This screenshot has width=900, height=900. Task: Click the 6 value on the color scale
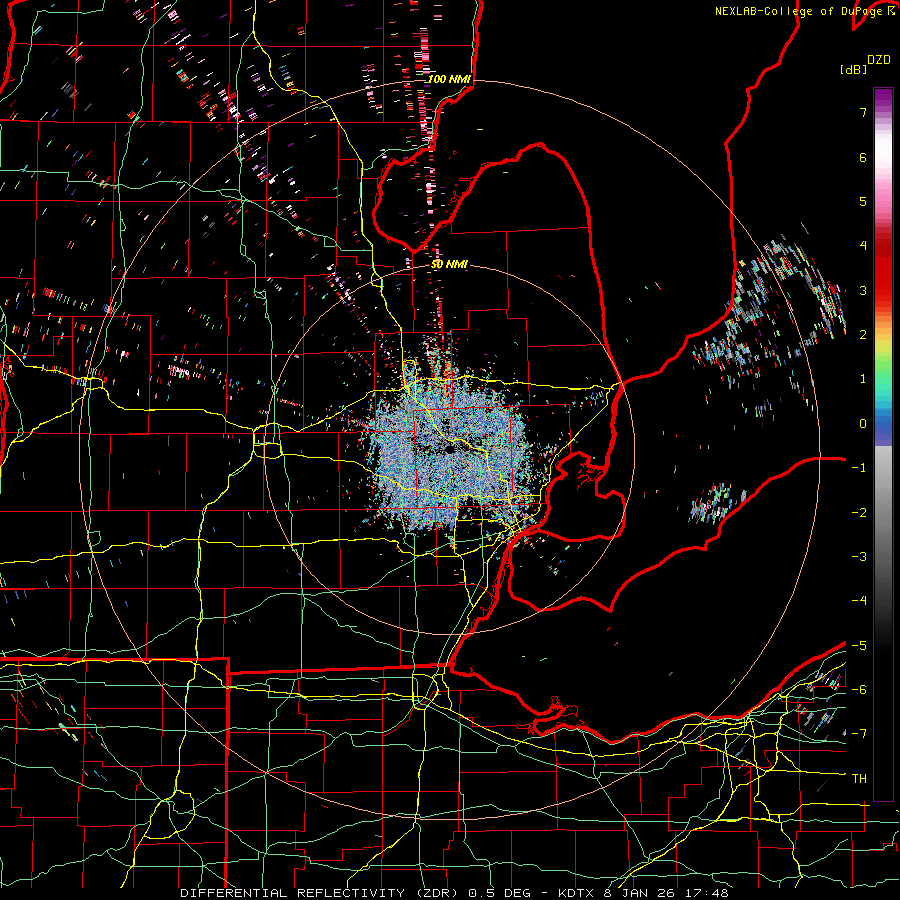(x=863, y=157)
